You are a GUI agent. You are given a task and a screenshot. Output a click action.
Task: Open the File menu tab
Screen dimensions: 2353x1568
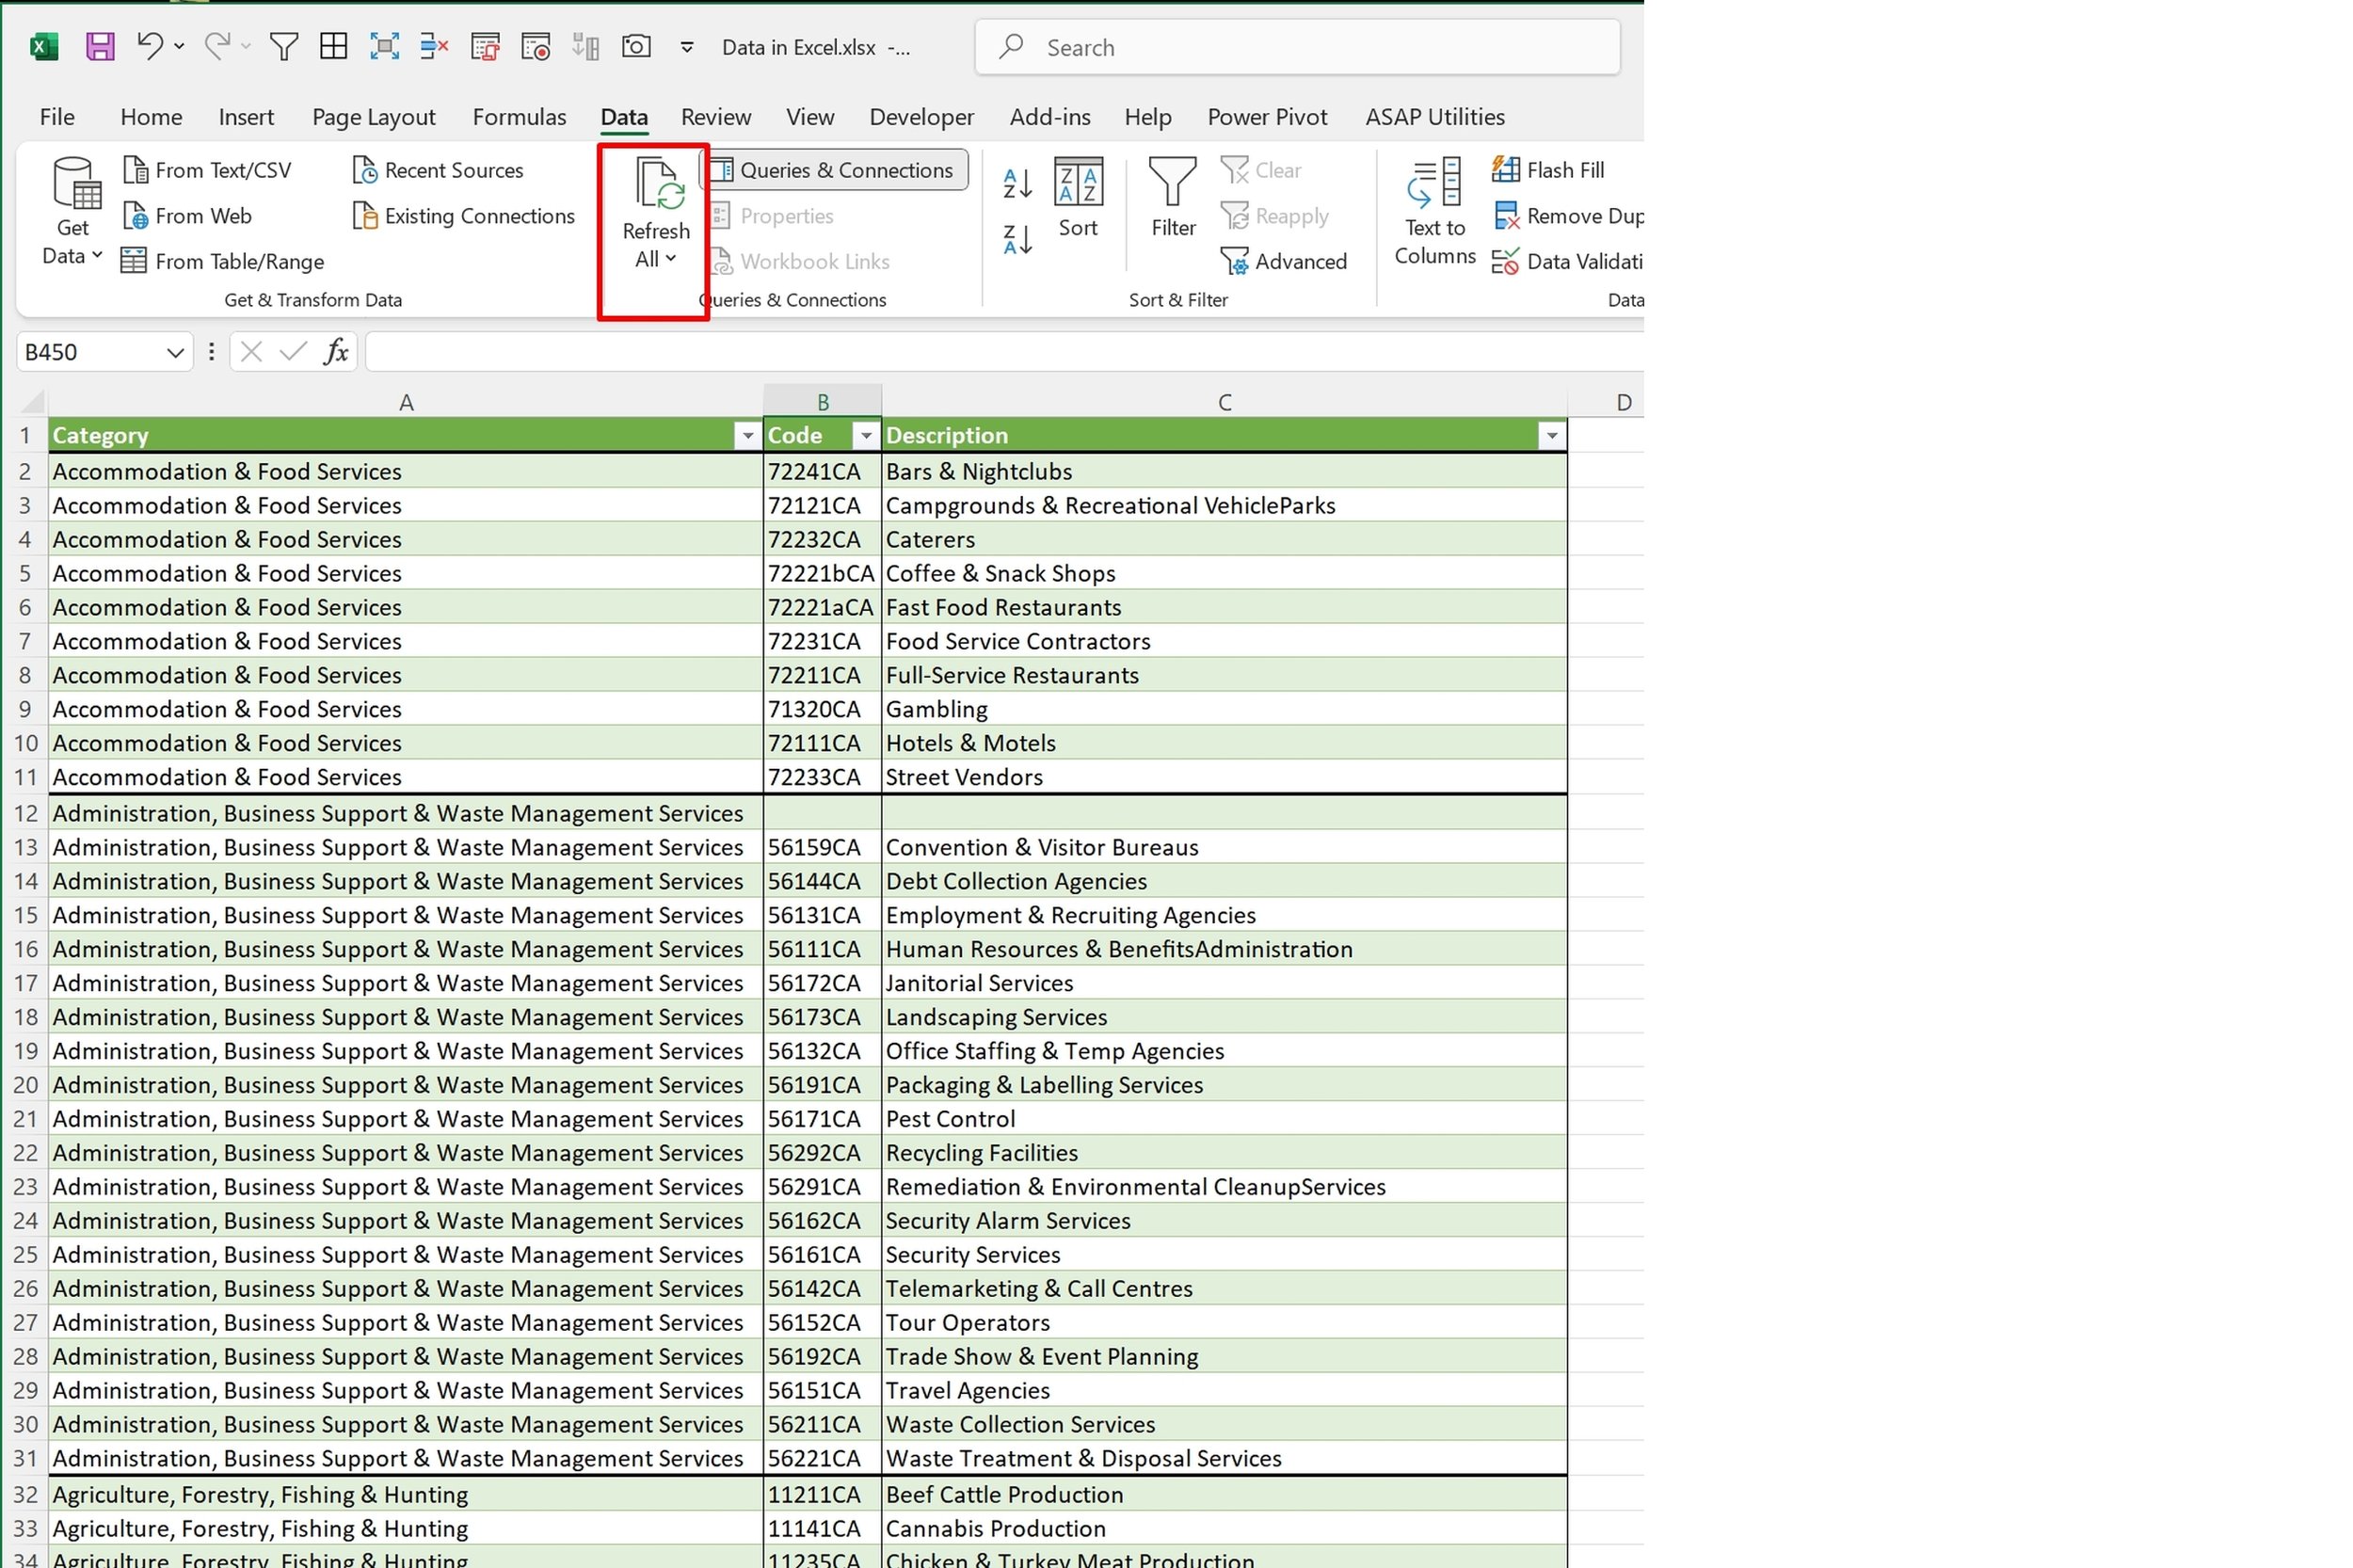pyautogui.click(x=57, y=117)
